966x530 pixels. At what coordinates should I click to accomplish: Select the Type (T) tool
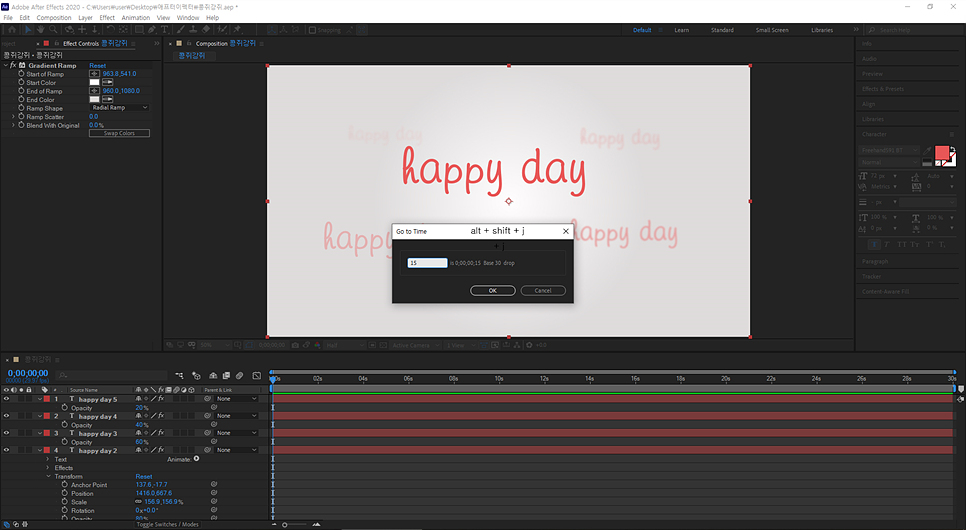[164, 30]
